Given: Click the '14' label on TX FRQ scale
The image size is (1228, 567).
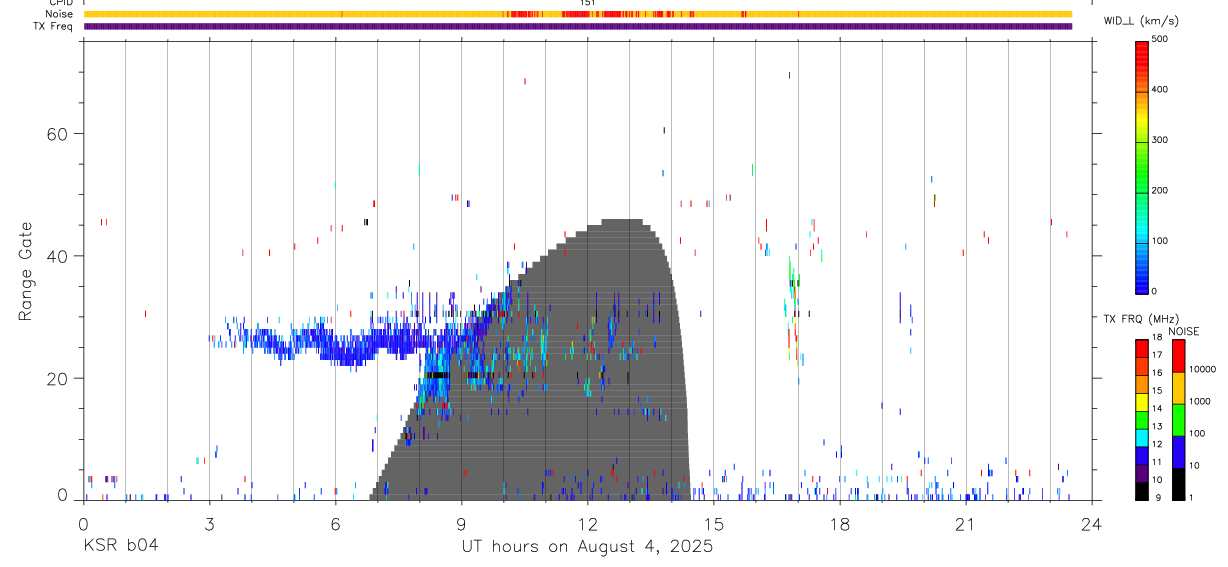Looking at the screenshot, I should point(1157,409).
